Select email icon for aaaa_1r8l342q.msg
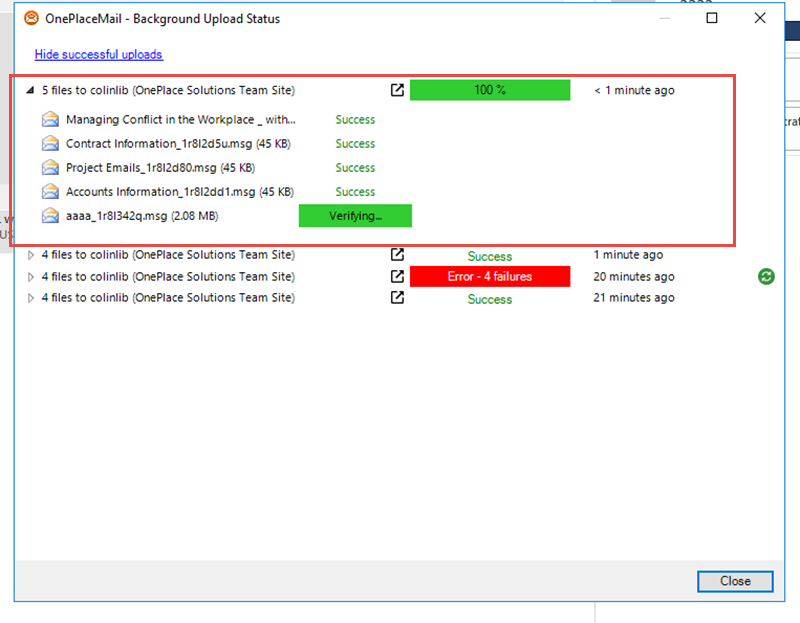The width and height of the screenshot is (800, 623). 50,215
